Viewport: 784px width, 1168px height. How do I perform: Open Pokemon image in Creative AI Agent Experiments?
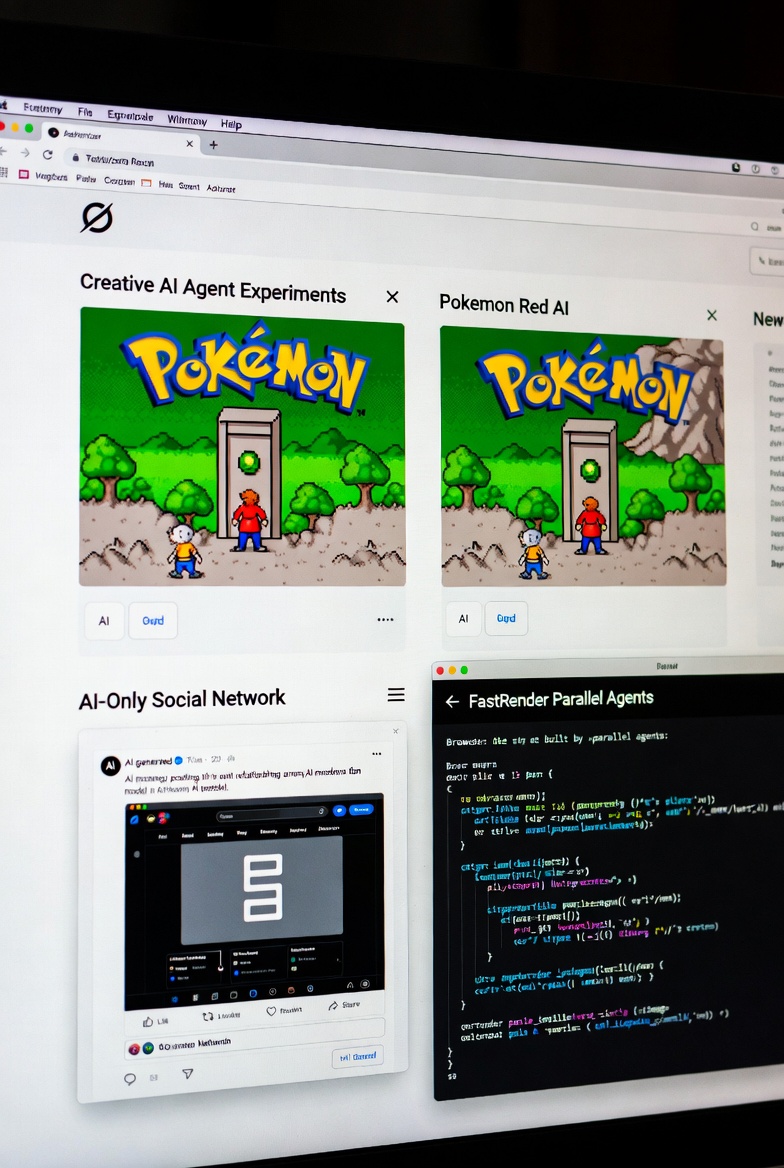[x=242, y=447]
